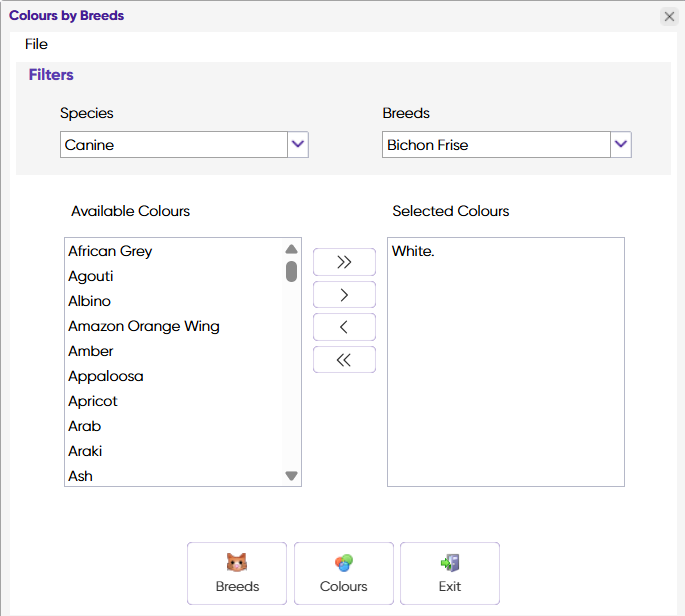This screenshot has width=685, height=616.
Task: Add selected colour with single right arrow
Action: tap(344, 295)
